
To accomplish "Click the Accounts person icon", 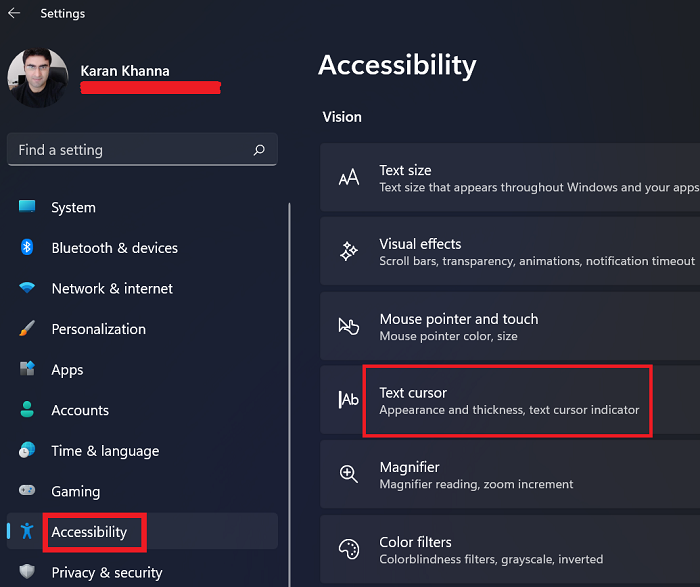I will pos(27,410).
